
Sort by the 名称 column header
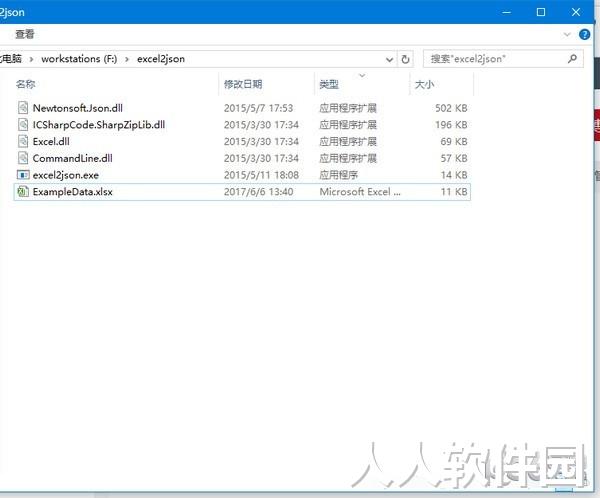click(26, 84)
